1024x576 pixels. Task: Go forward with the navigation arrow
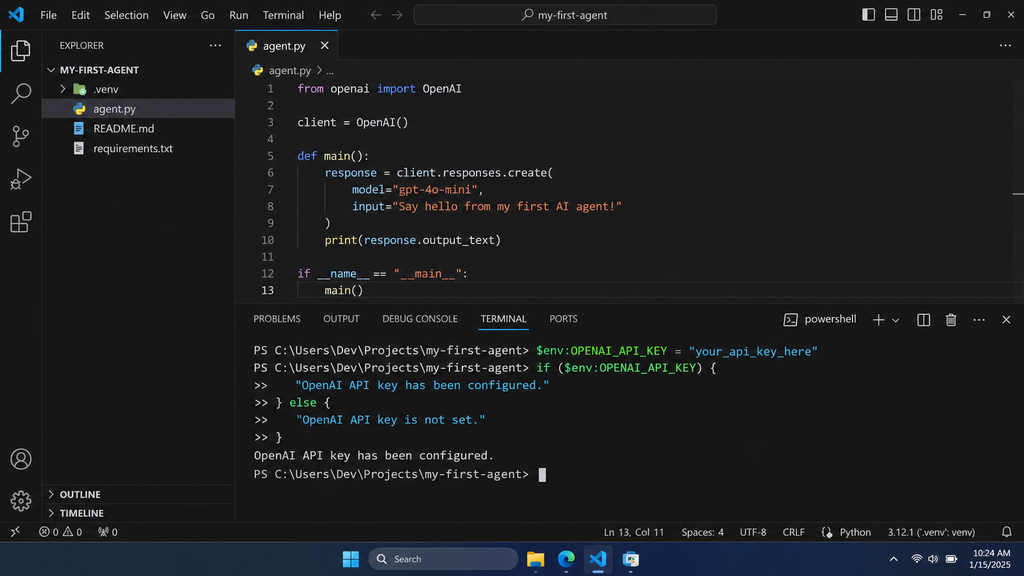tap(397, 15)
